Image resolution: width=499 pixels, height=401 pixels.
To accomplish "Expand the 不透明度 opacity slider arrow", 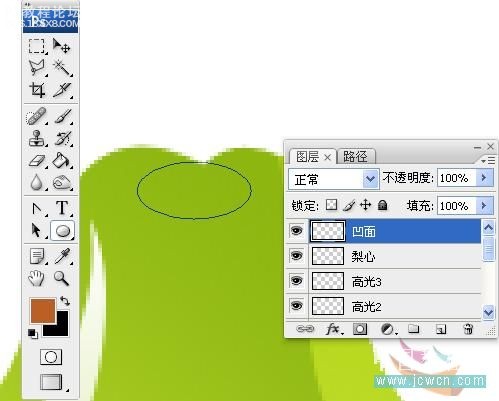I will (484, 178).
